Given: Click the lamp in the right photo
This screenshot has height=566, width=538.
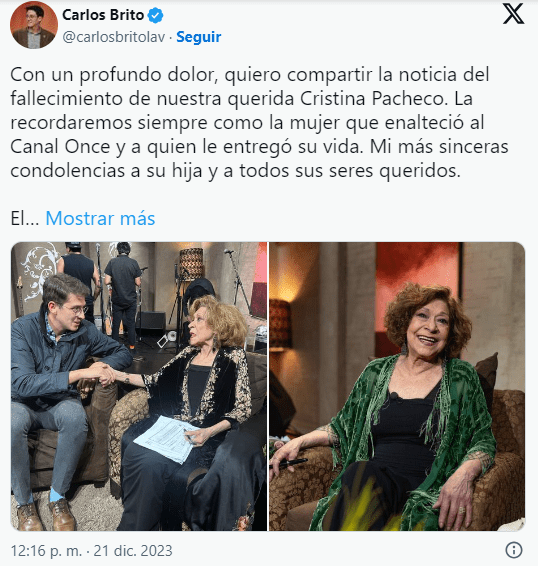Looking at the screenshot, I should click(280, 323).
